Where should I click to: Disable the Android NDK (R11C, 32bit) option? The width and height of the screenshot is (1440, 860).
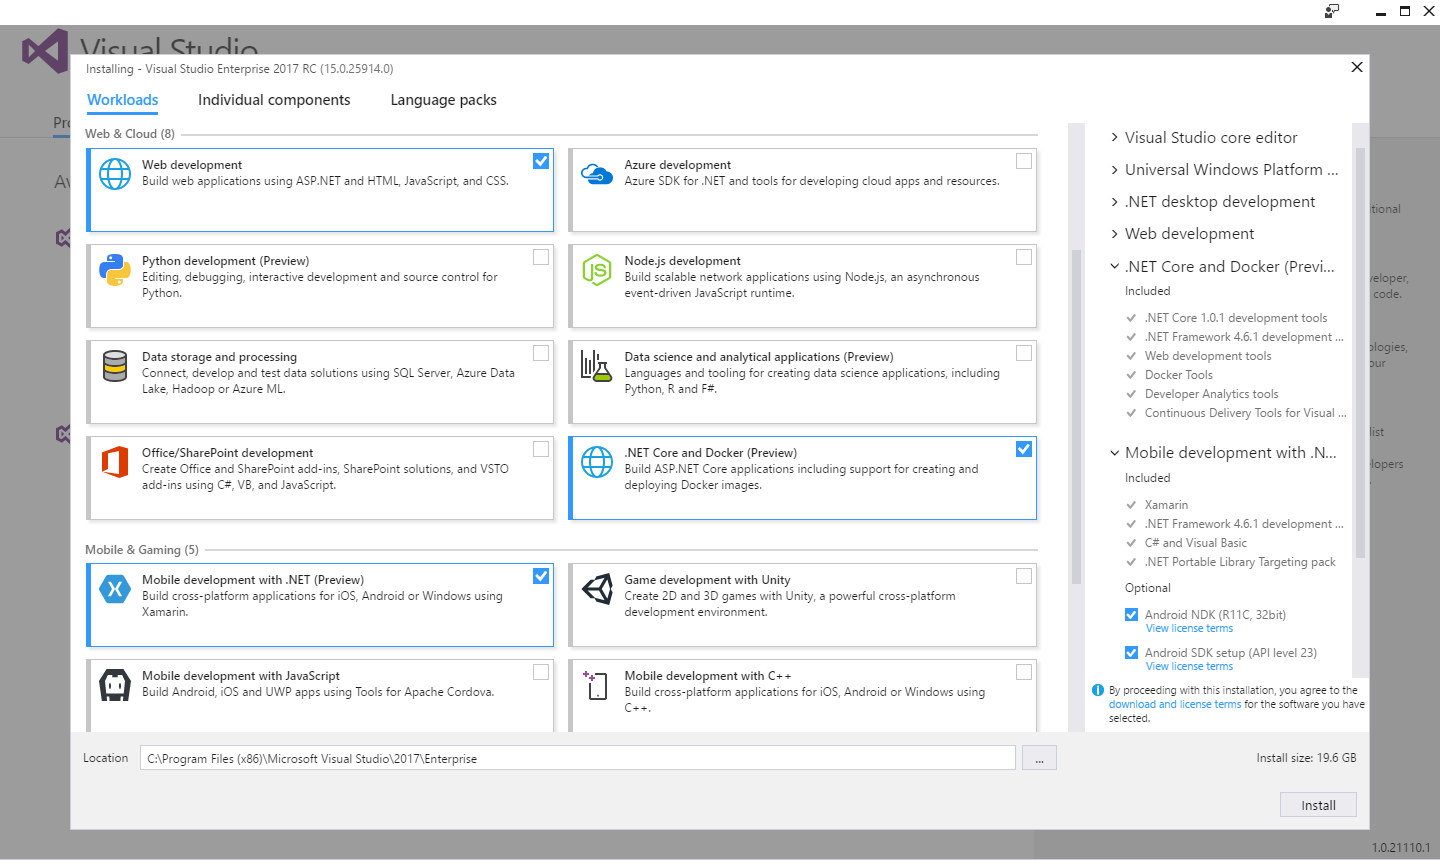(x=1131, y=614)
